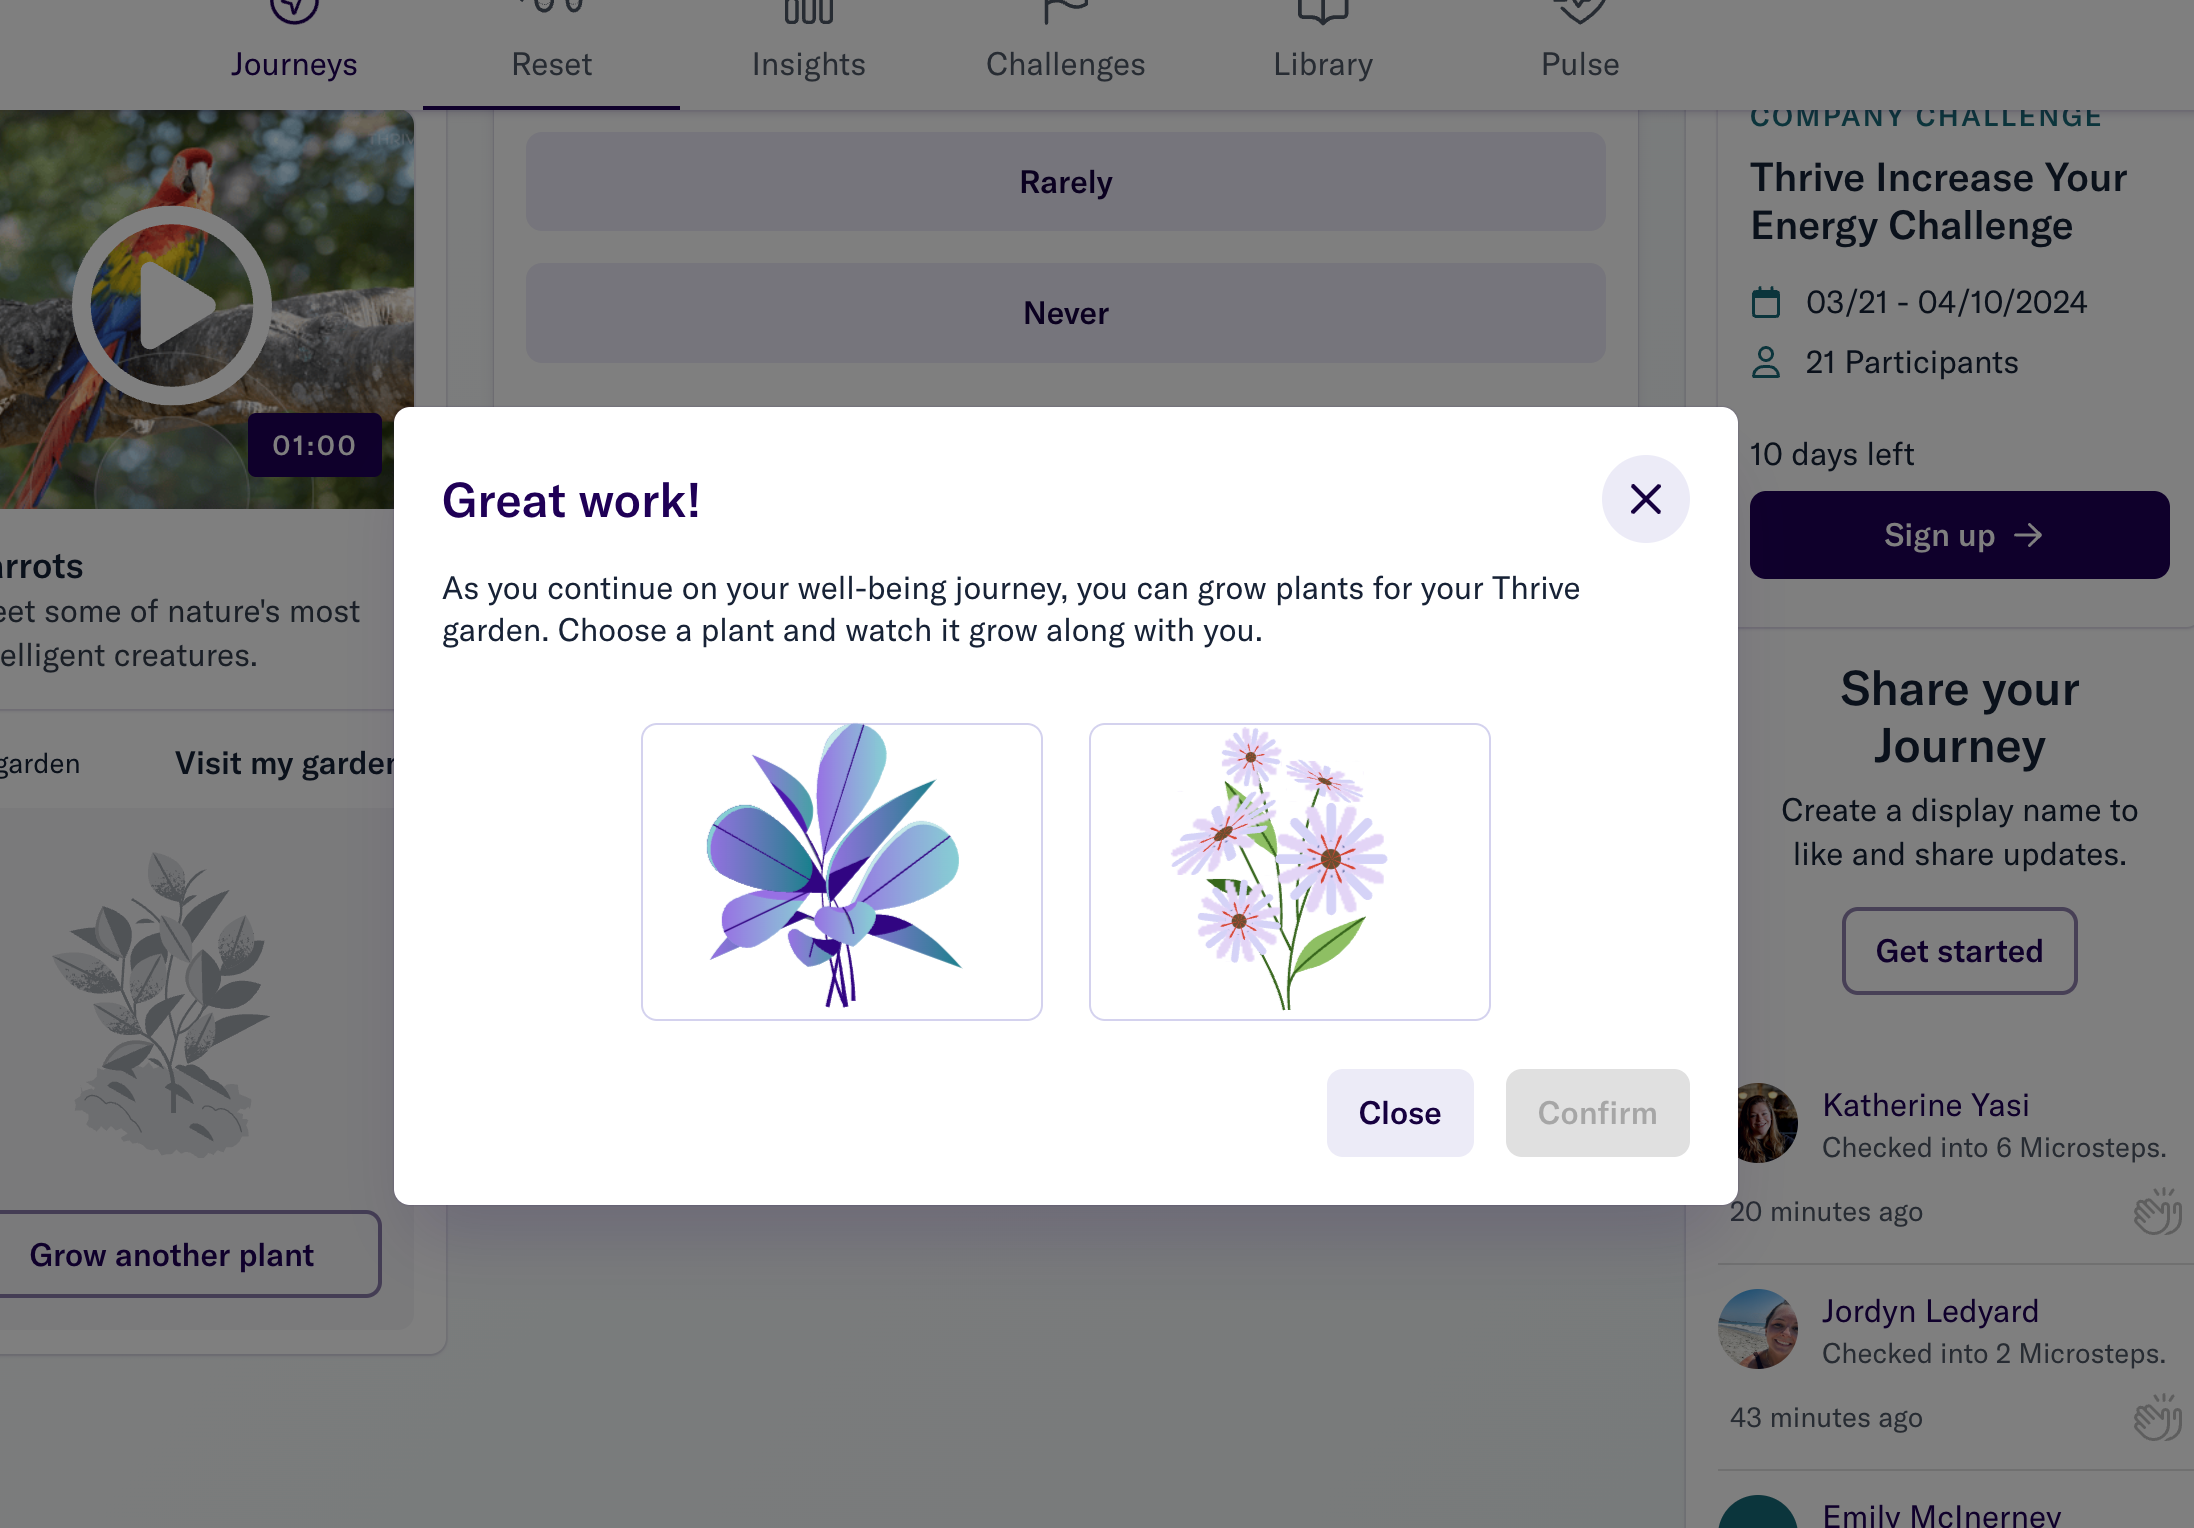The width and height of the screenshot is (2194, 1528).
Task: Click the Confirm button
Action: (1597, 1112)
